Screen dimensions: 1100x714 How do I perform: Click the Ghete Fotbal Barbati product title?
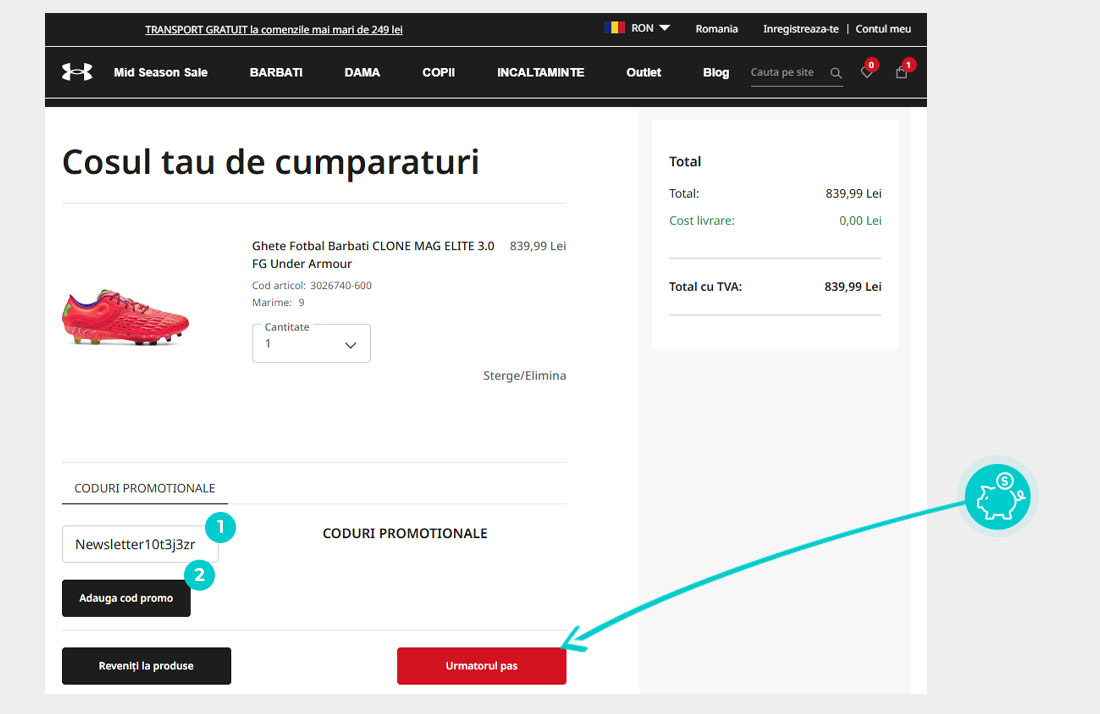click(373, 255)
